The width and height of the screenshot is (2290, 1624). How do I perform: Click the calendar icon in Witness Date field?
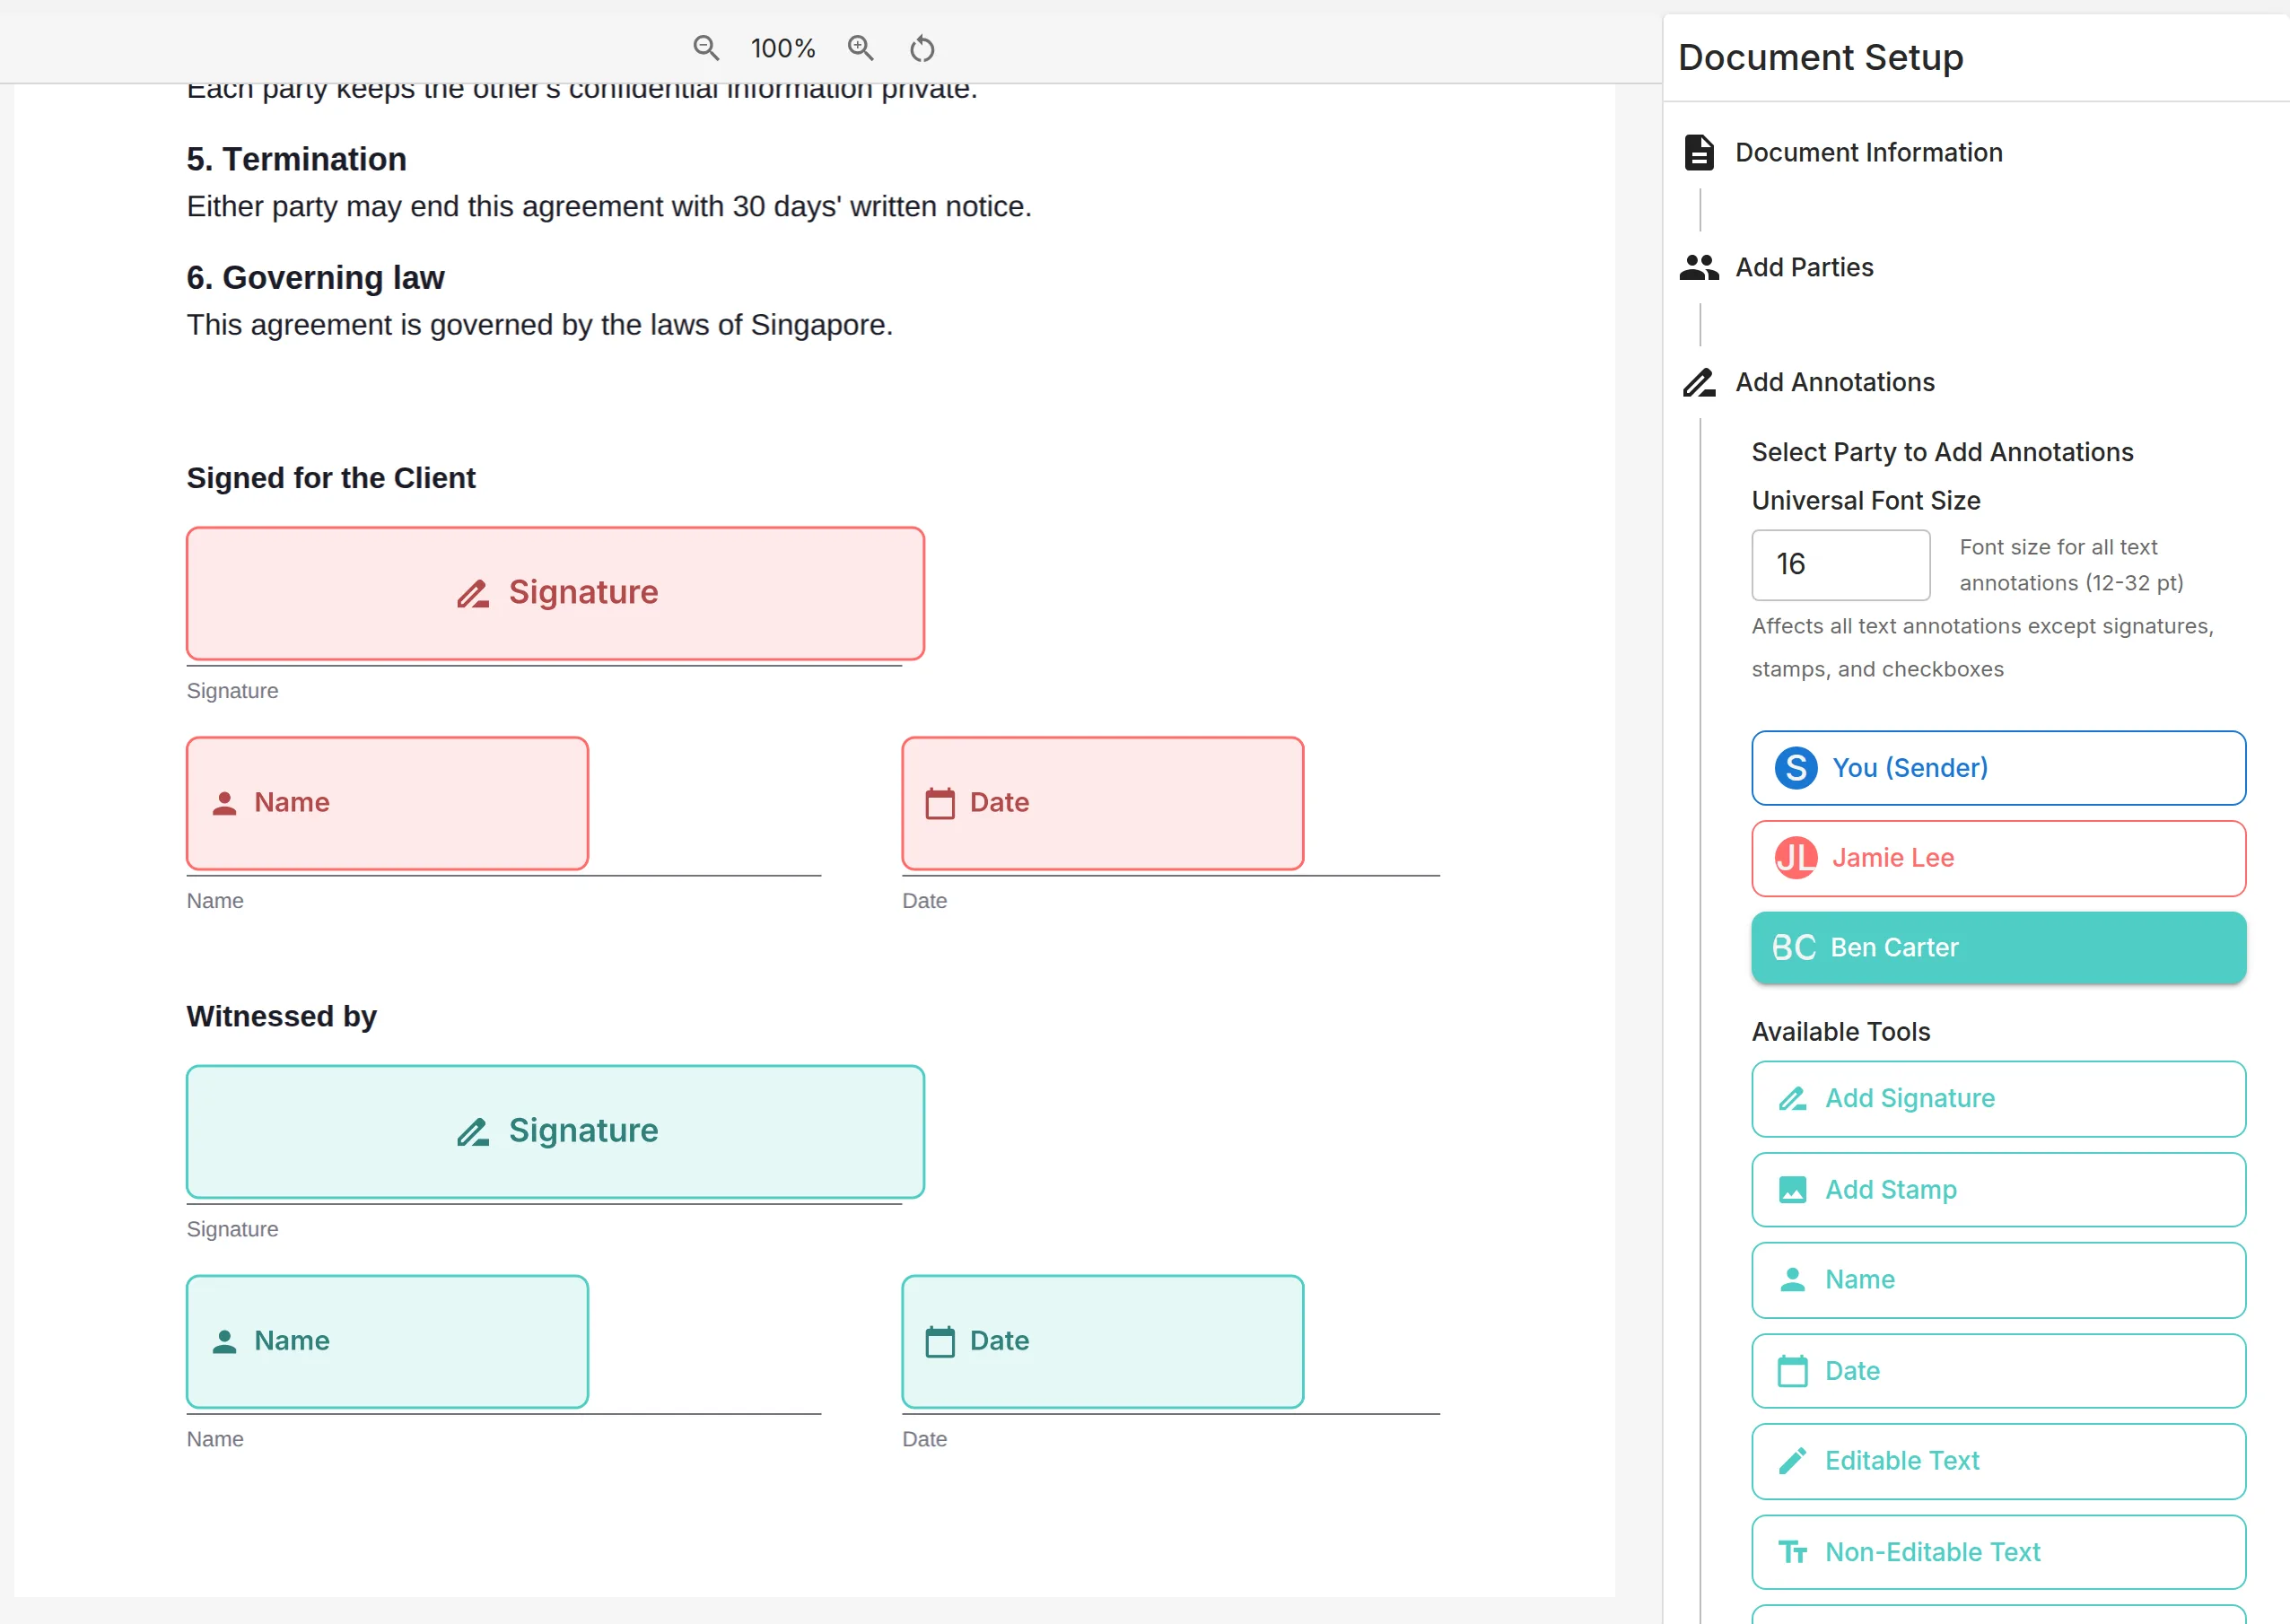point(939,1341)
